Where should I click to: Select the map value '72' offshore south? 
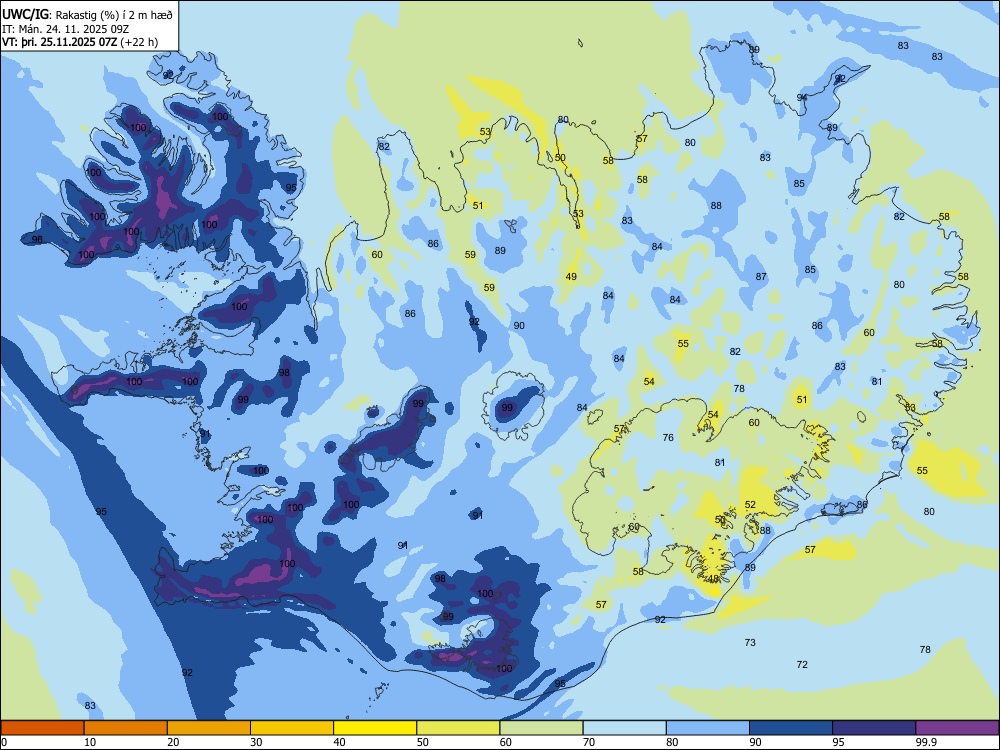(x=802, y=665)
